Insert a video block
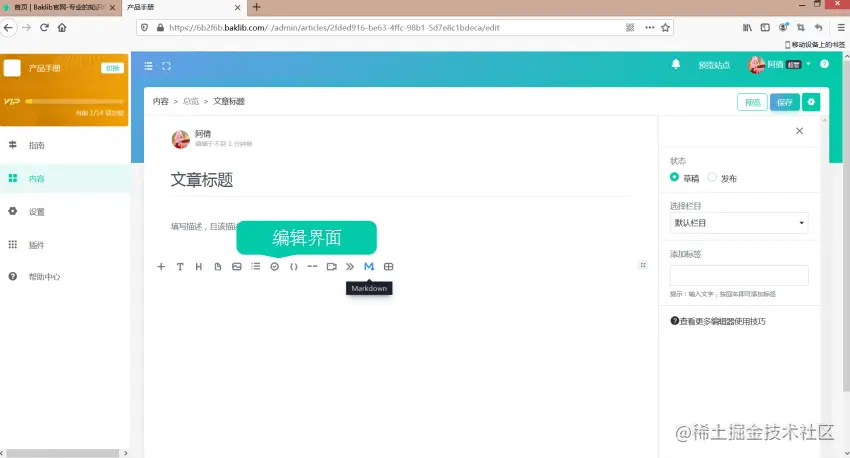The height and width of the screenshot is (458, 850). [x=332, y=267]
